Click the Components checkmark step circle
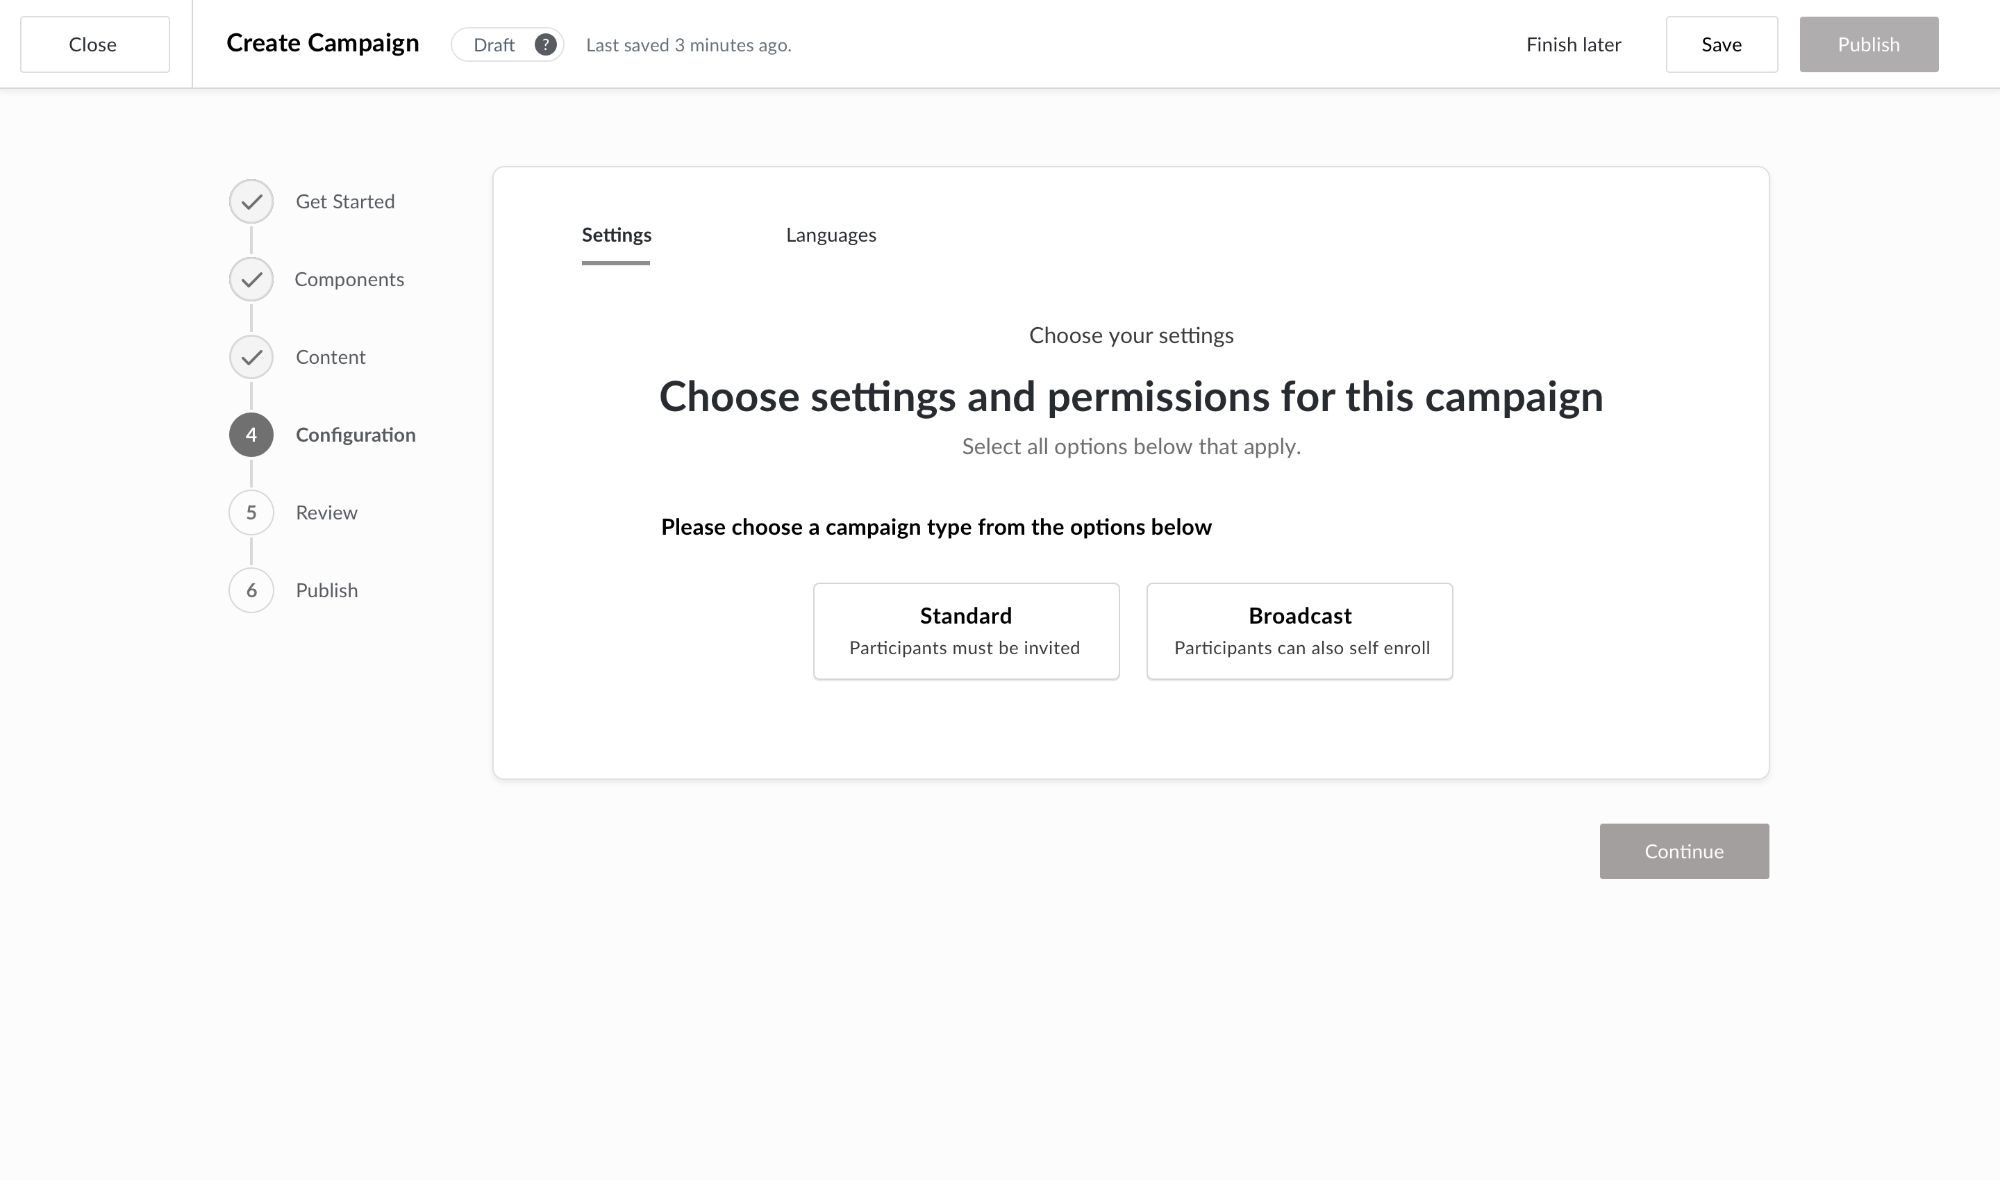 click(251, 280)
